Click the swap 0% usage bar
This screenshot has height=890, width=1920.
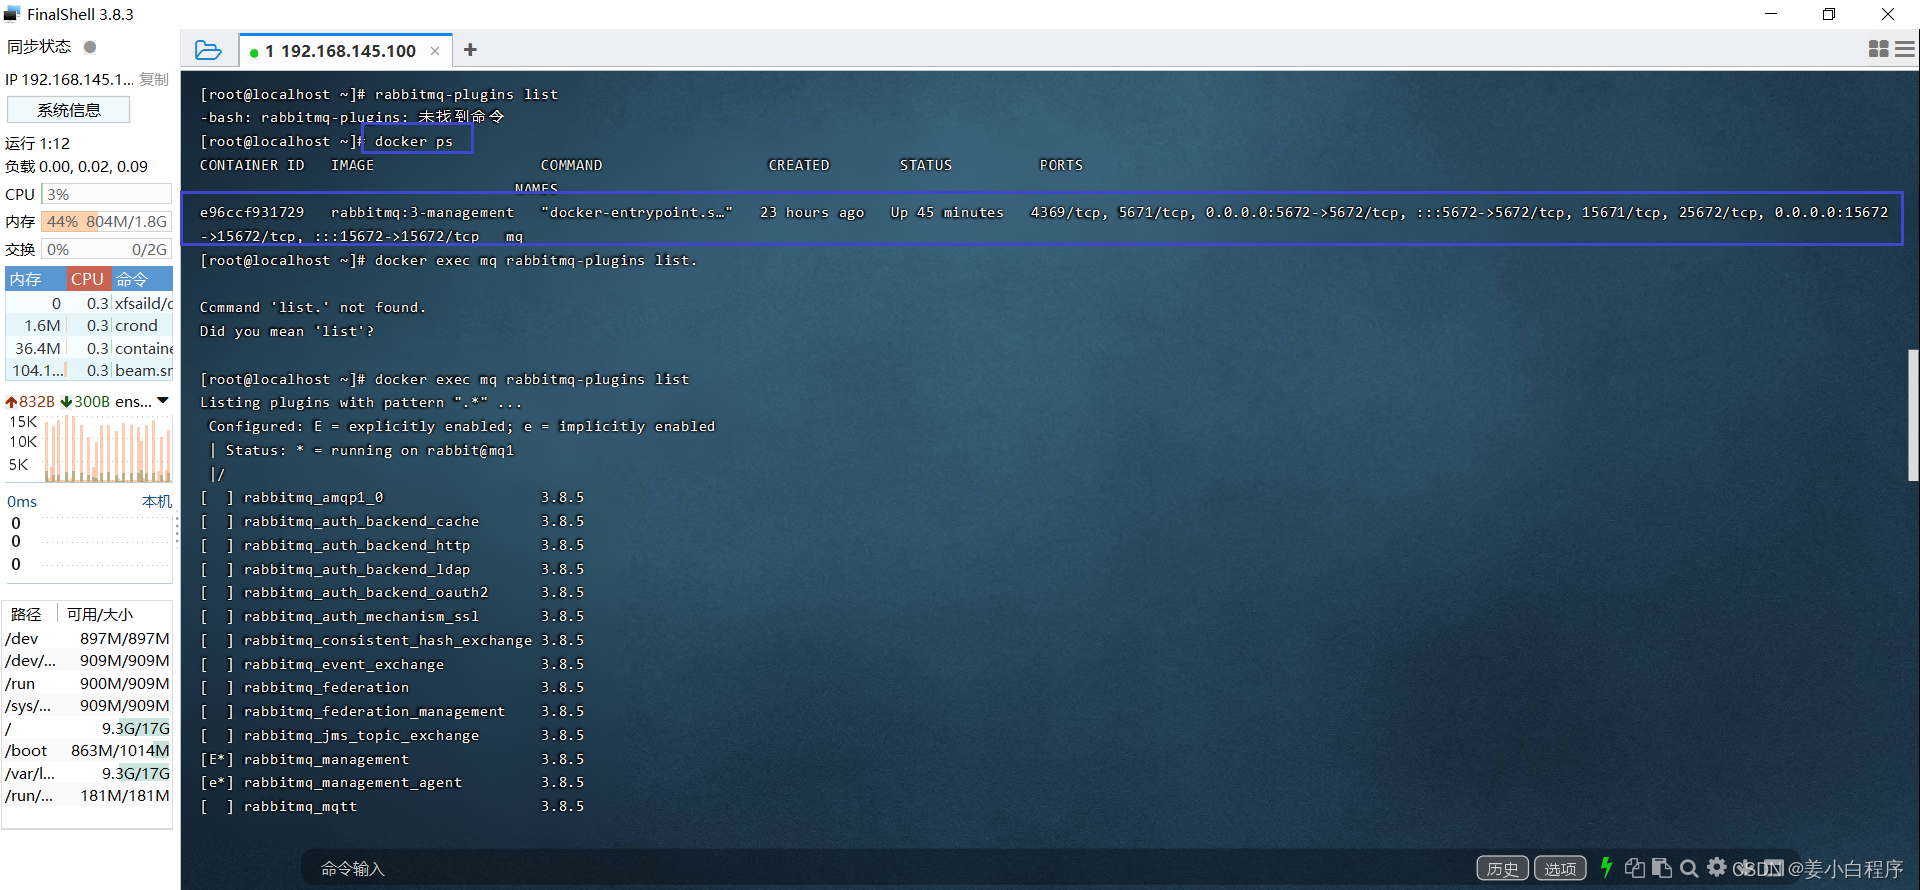point(106,249)
